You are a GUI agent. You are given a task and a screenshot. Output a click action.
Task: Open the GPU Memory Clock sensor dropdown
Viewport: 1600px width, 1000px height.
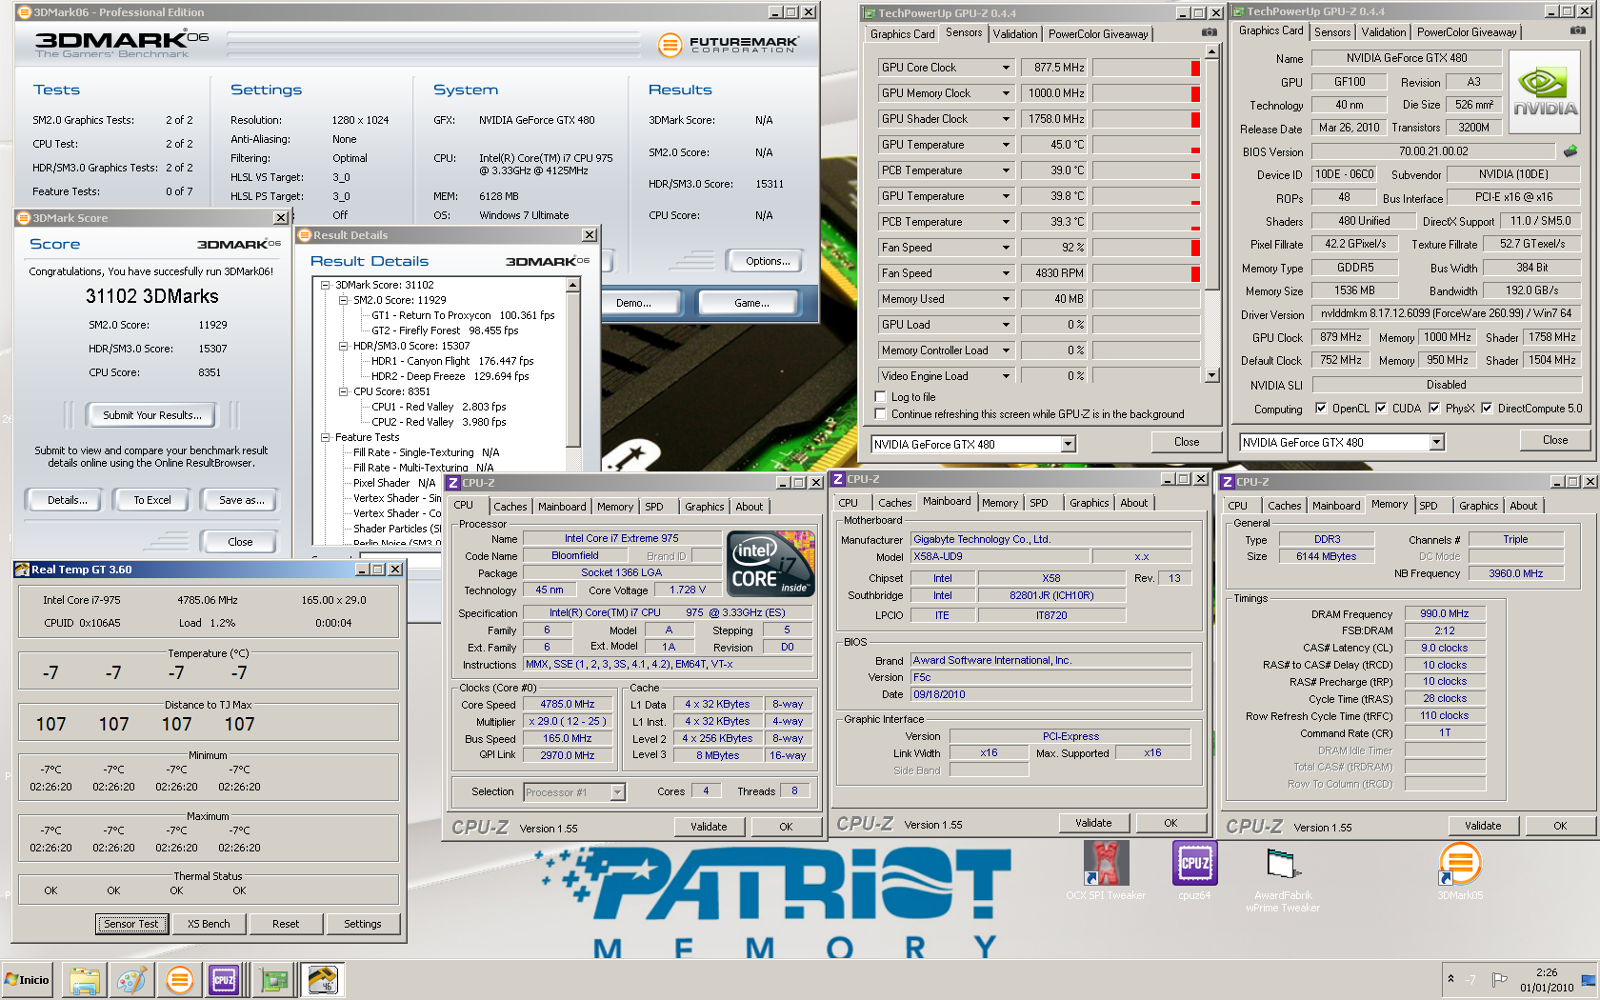point(1006,94)
